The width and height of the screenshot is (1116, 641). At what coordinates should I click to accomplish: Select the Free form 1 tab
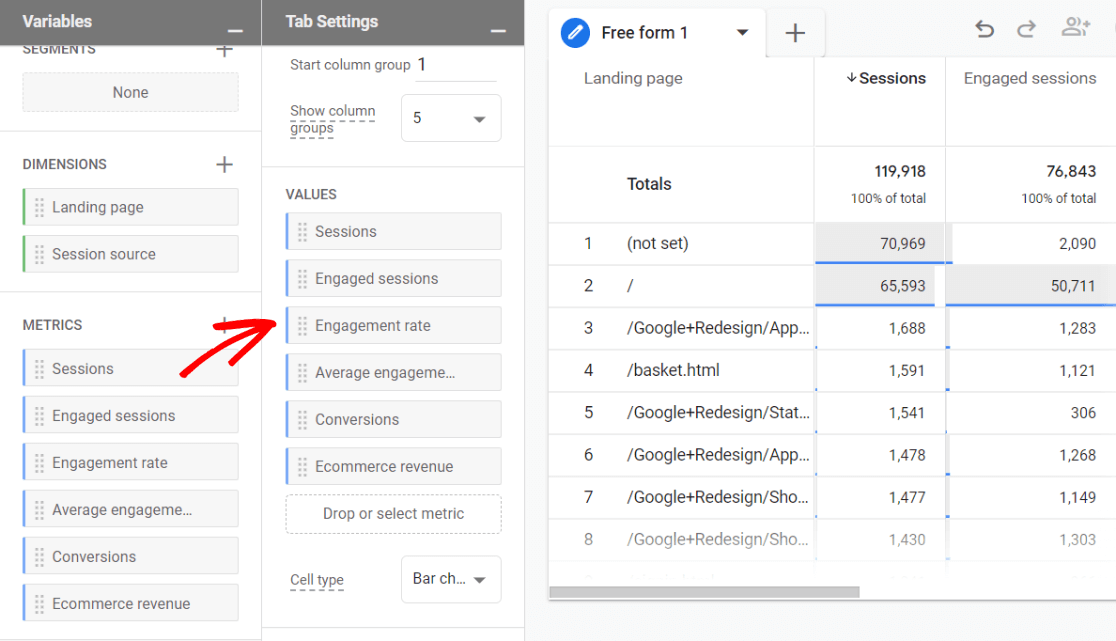[644, 32]
